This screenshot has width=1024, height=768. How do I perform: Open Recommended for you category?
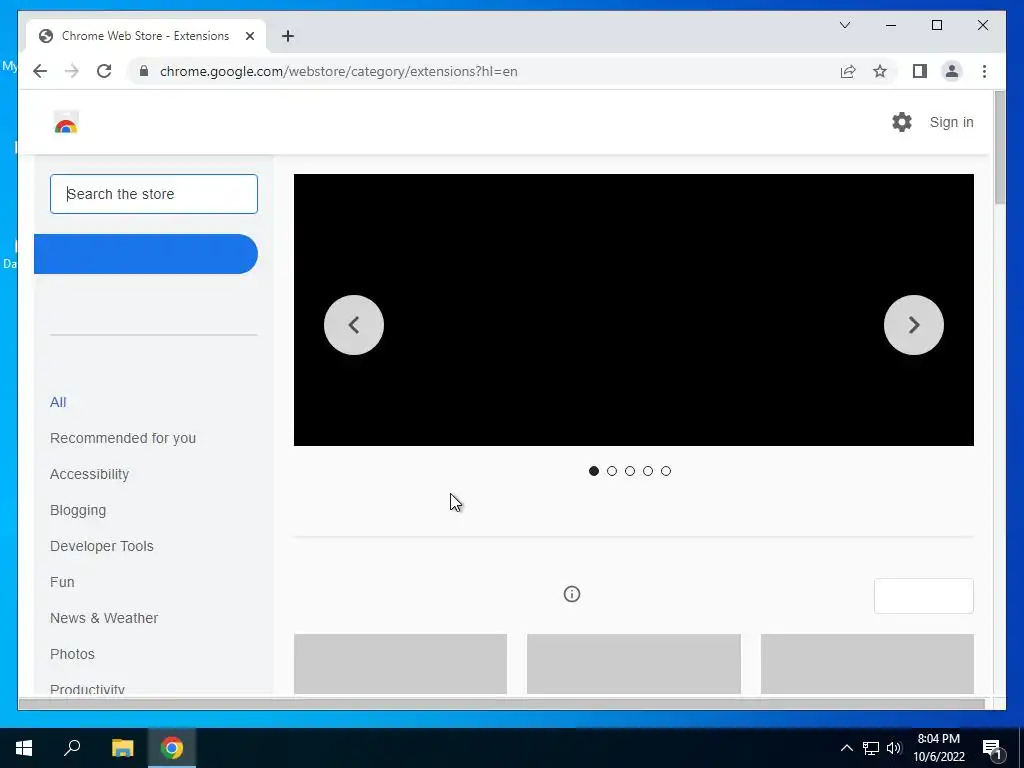pos(123,438)
